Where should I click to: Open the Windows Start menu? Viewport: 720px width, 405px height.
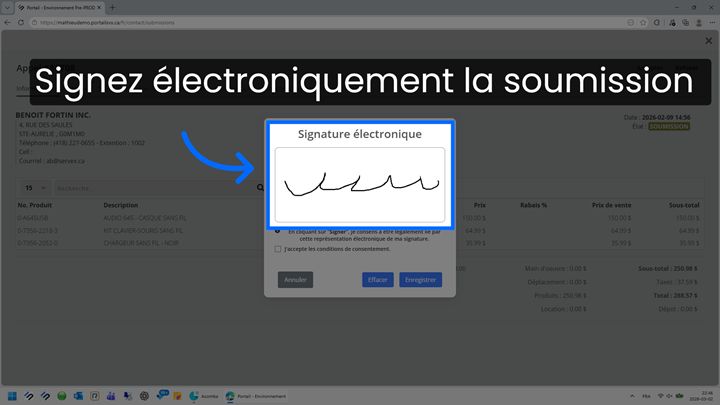[x=12, y=396]
